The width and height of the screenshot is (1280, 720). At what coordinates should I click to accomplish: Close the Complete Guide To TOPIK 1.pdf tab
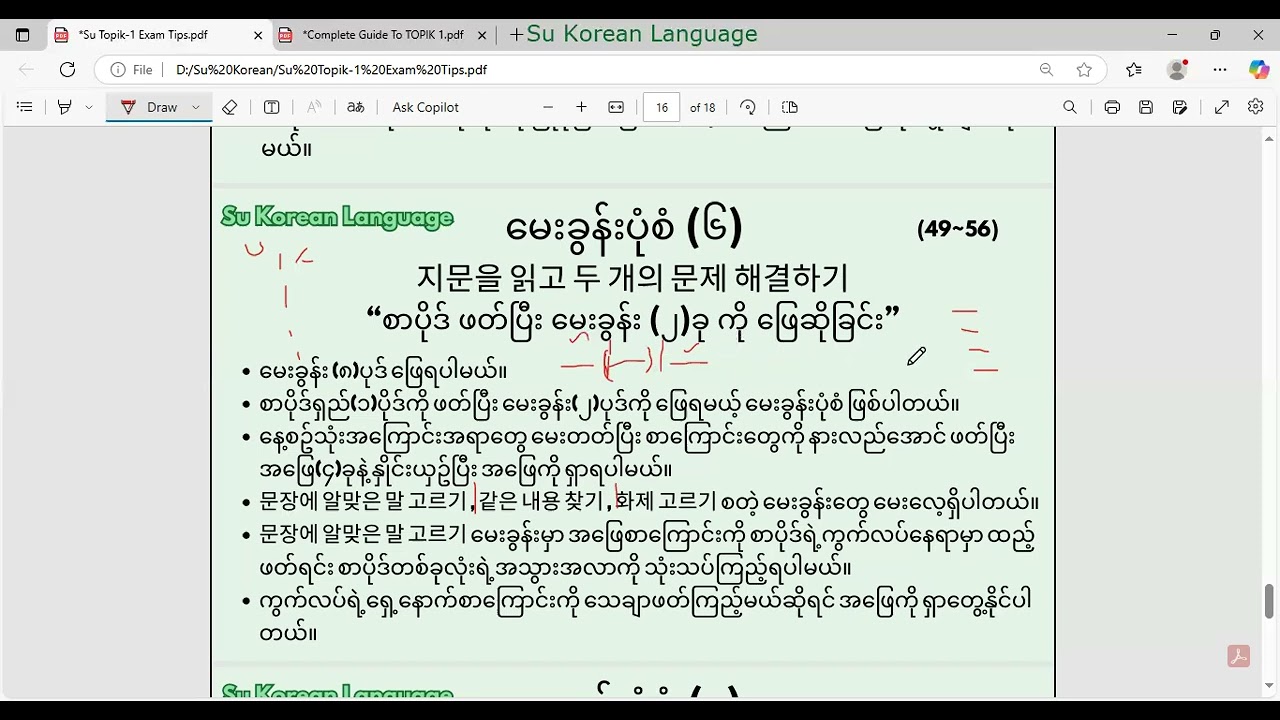(482, 35)
